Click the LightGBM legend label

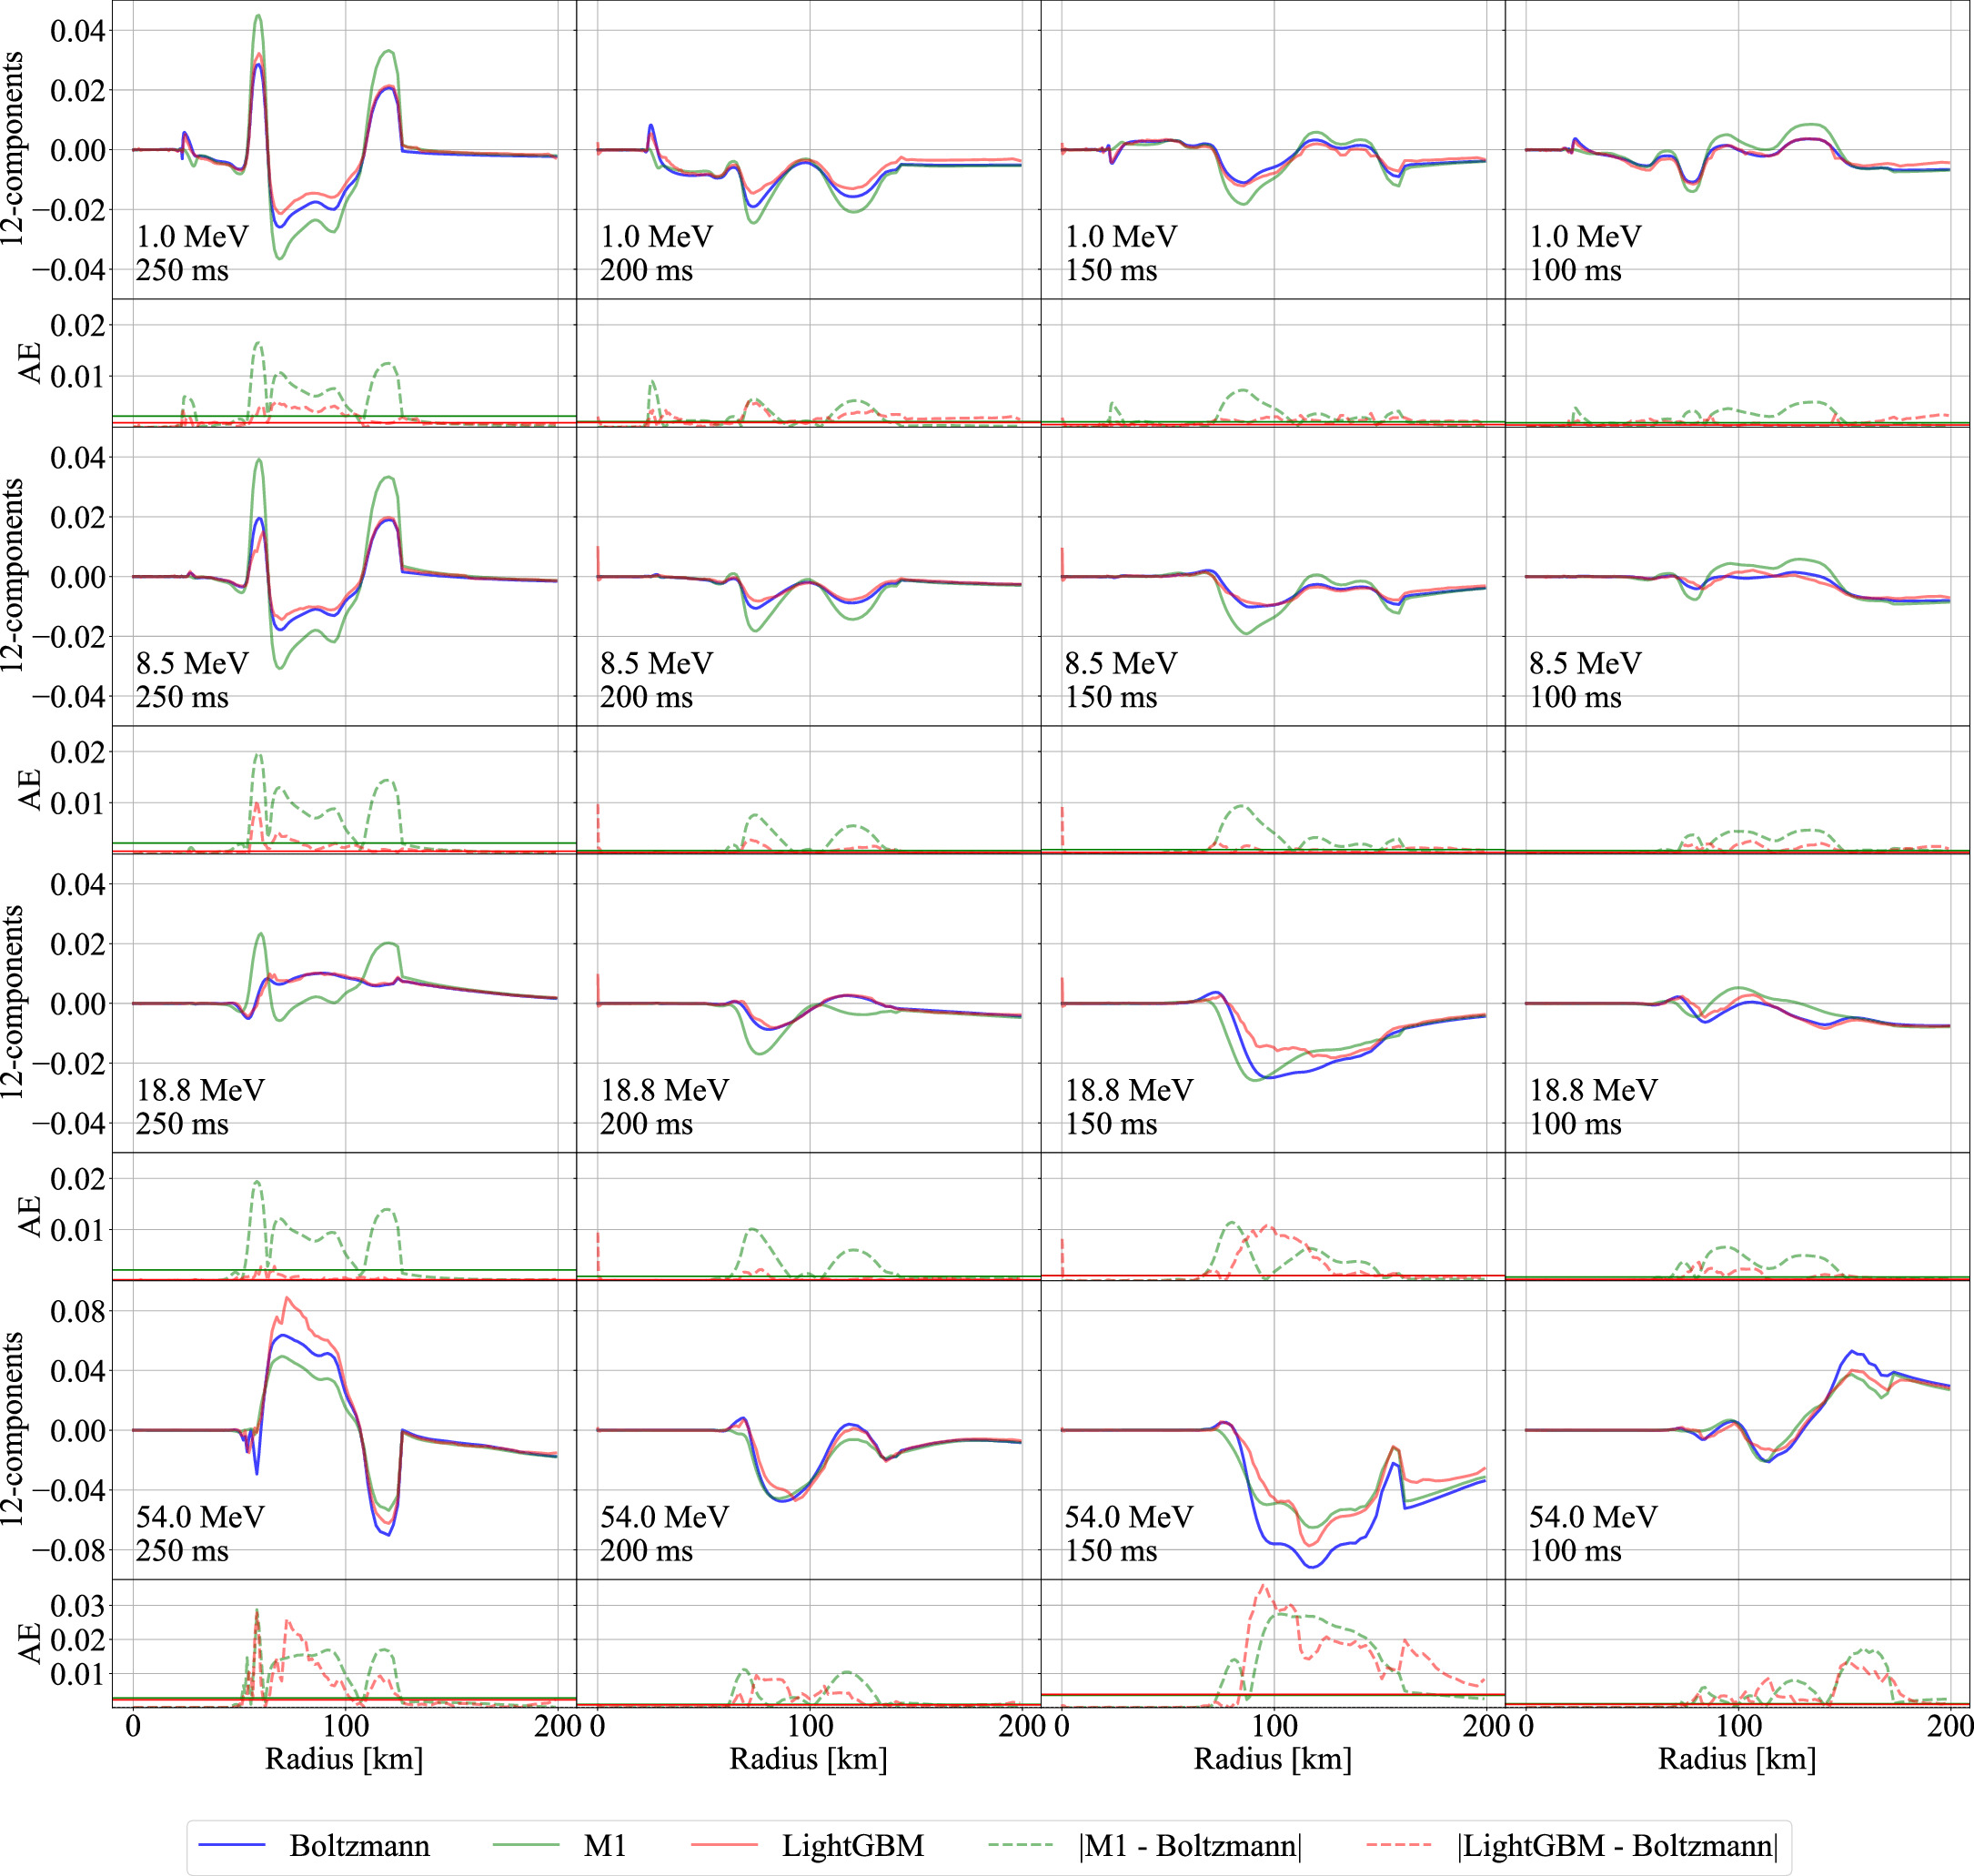[852, 1845]
